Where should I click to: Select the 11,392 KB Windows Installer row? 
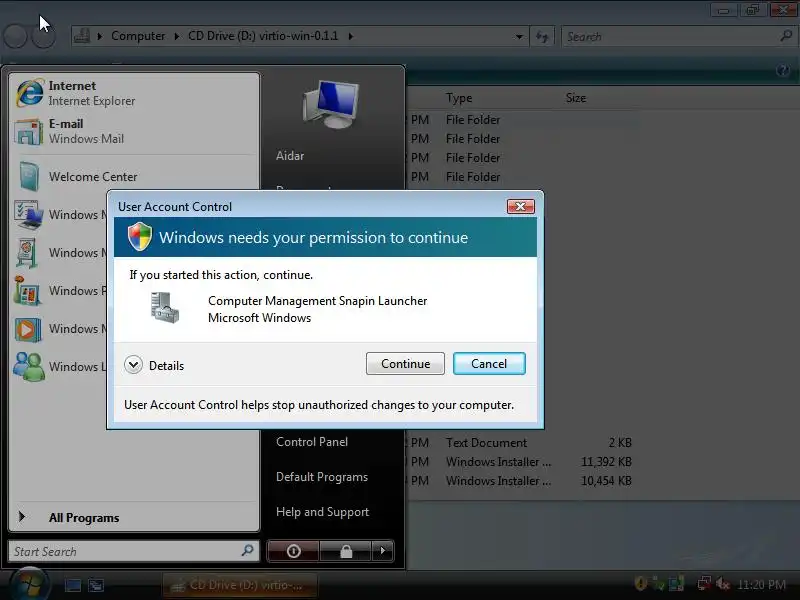520,462
